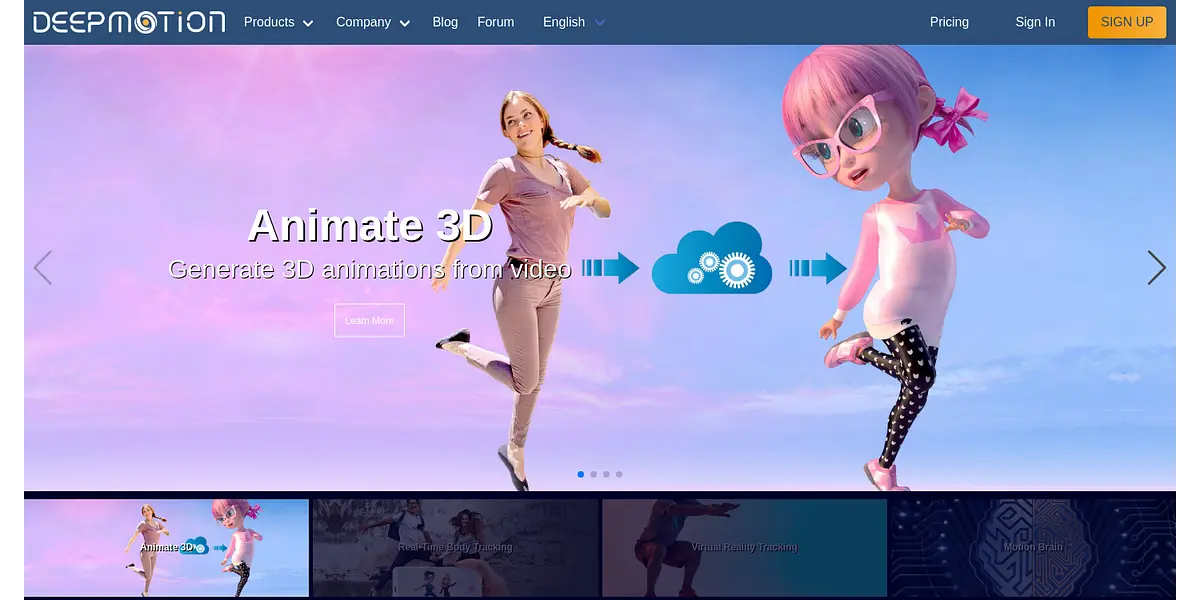Select the first carousel dot indicator
This screenshot has height=600, width=1200.
click(x=581, y=474)
